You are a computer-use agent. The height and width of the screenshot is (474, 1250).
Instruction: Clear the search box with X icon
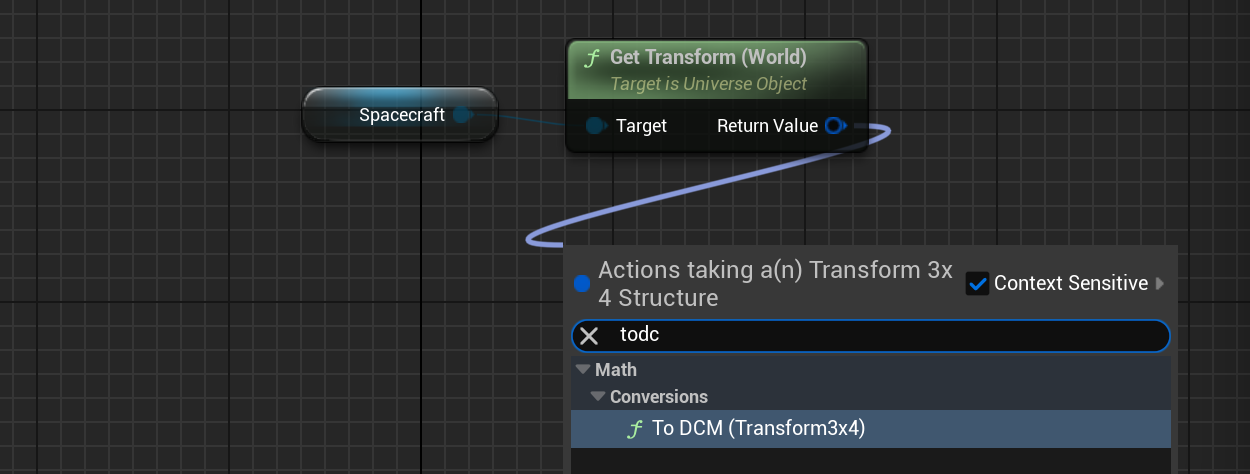click(589, 336)
